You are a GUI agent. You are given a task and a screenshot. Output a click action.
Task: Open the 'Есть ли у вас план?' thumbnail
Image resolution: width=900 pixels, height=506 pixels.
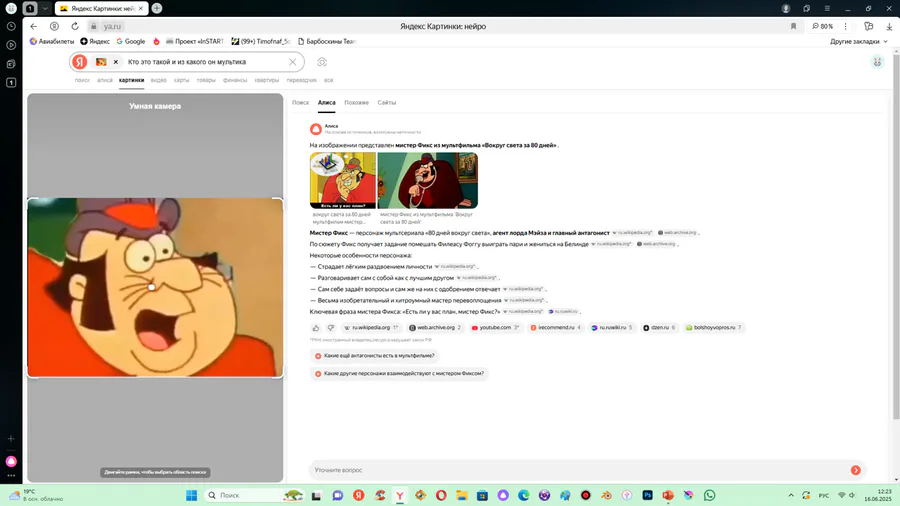coord(343,181)
